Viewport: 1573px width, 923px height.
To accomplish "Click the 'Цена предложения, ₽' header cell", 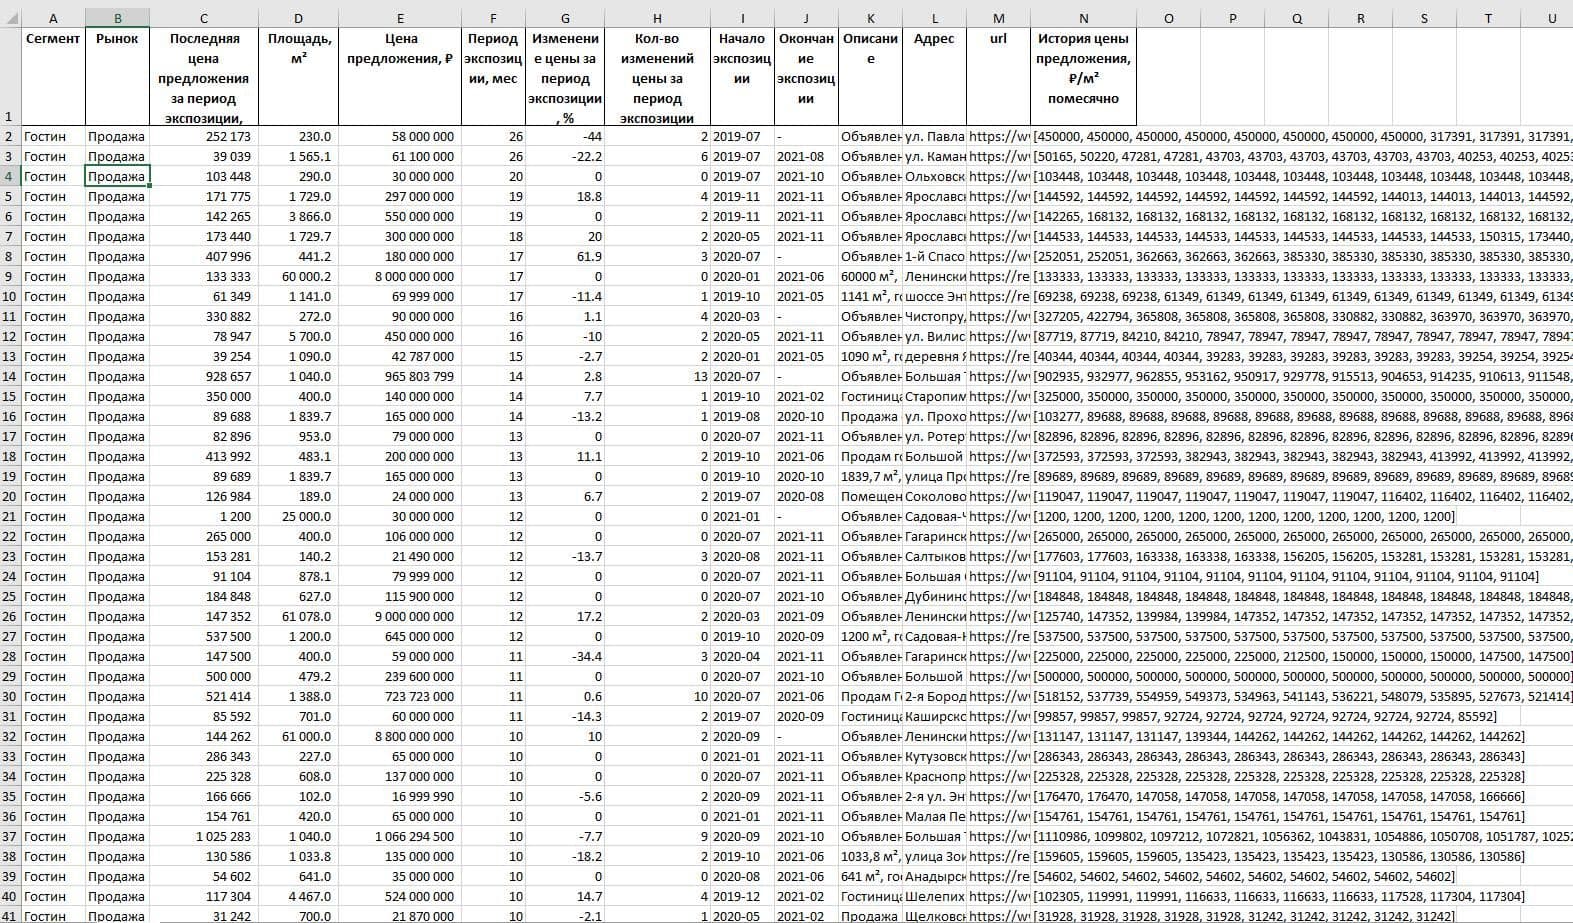I will 400,76.
